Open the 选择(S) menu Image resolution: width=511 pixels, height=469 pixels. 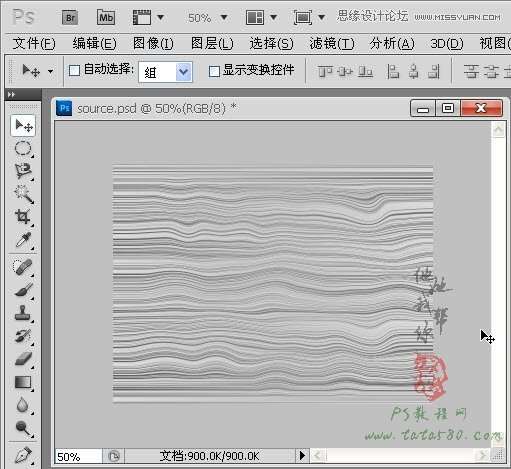(271, 44)
